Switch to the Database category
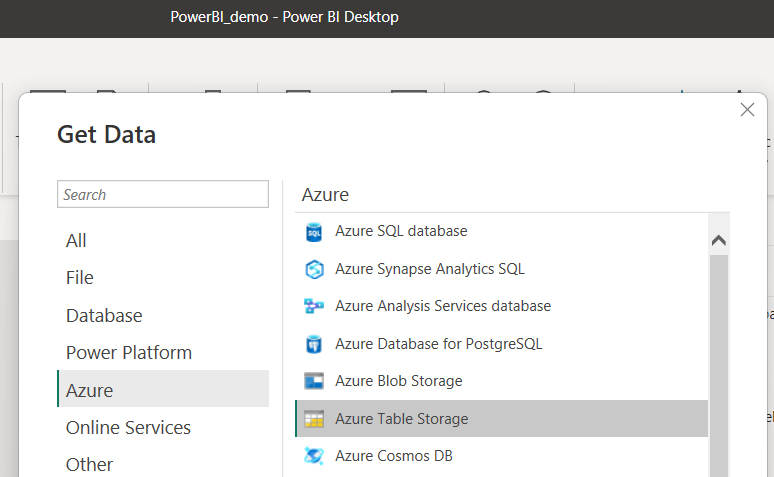Viewport: 774px width, 477px height. pyautogui.click(x=104, y=315)
